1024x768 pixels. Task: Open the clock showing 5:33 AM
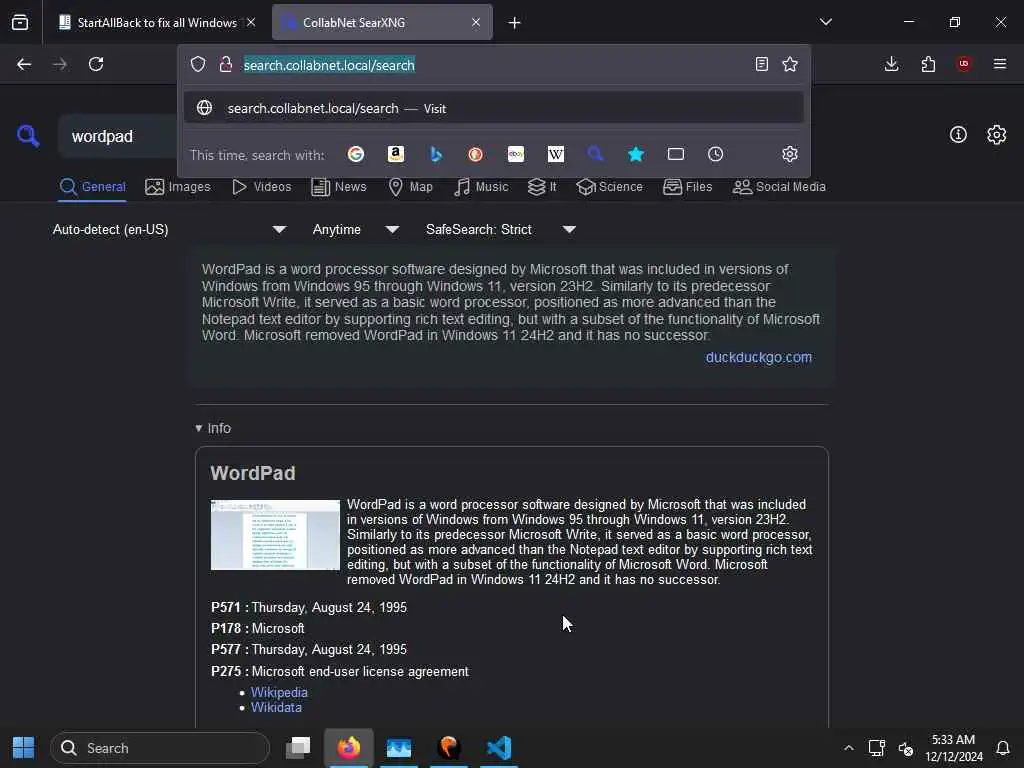click(x=953, y=748)
